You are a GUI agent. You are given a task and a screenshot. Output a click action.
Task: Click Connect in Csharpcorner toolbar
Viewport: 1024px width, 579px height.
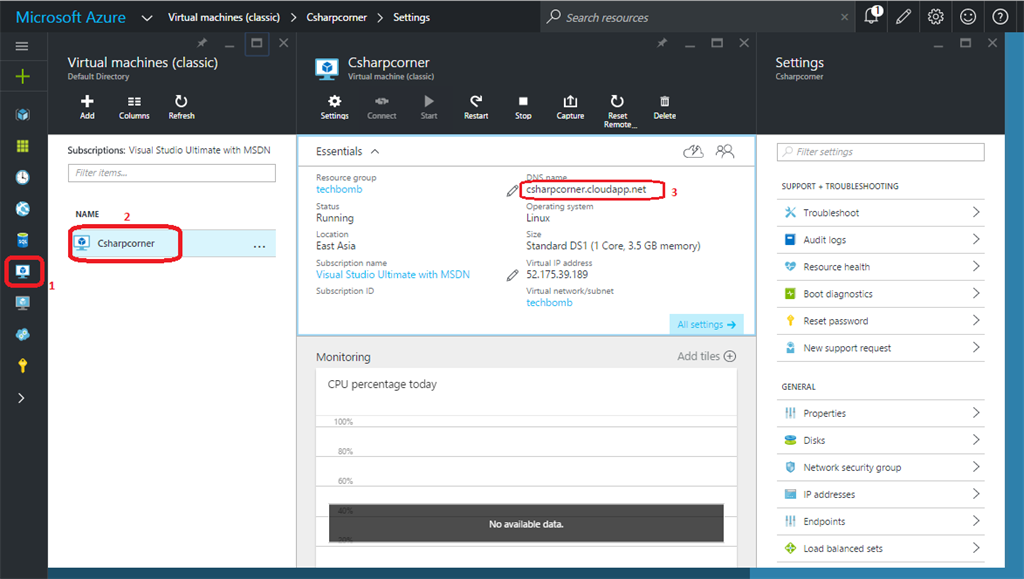[x=381, y=107]
